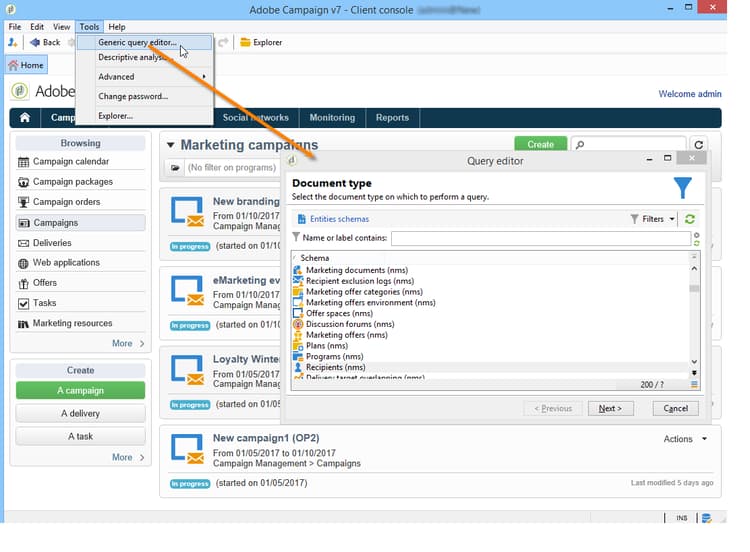Open the Help menu
The width and height of the screenshot is (750, 552).
coord(117,27)
